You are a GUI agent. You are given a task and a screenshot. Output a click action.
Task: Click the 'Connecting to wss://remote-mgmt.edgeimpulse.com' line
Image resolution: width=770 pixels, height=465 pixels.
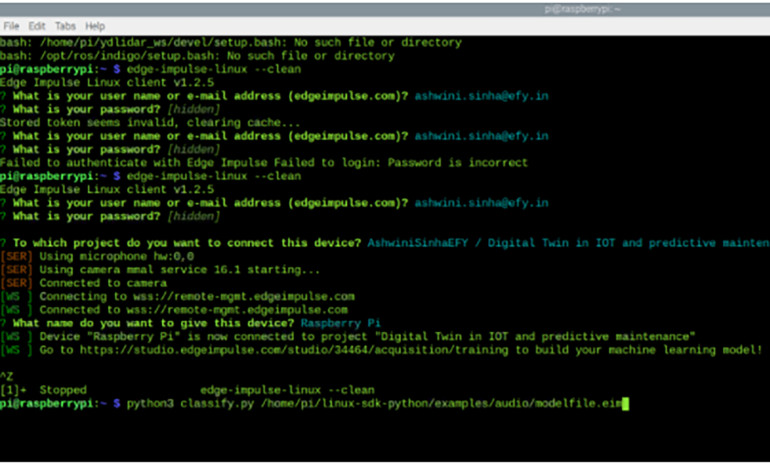coord(177,297)
